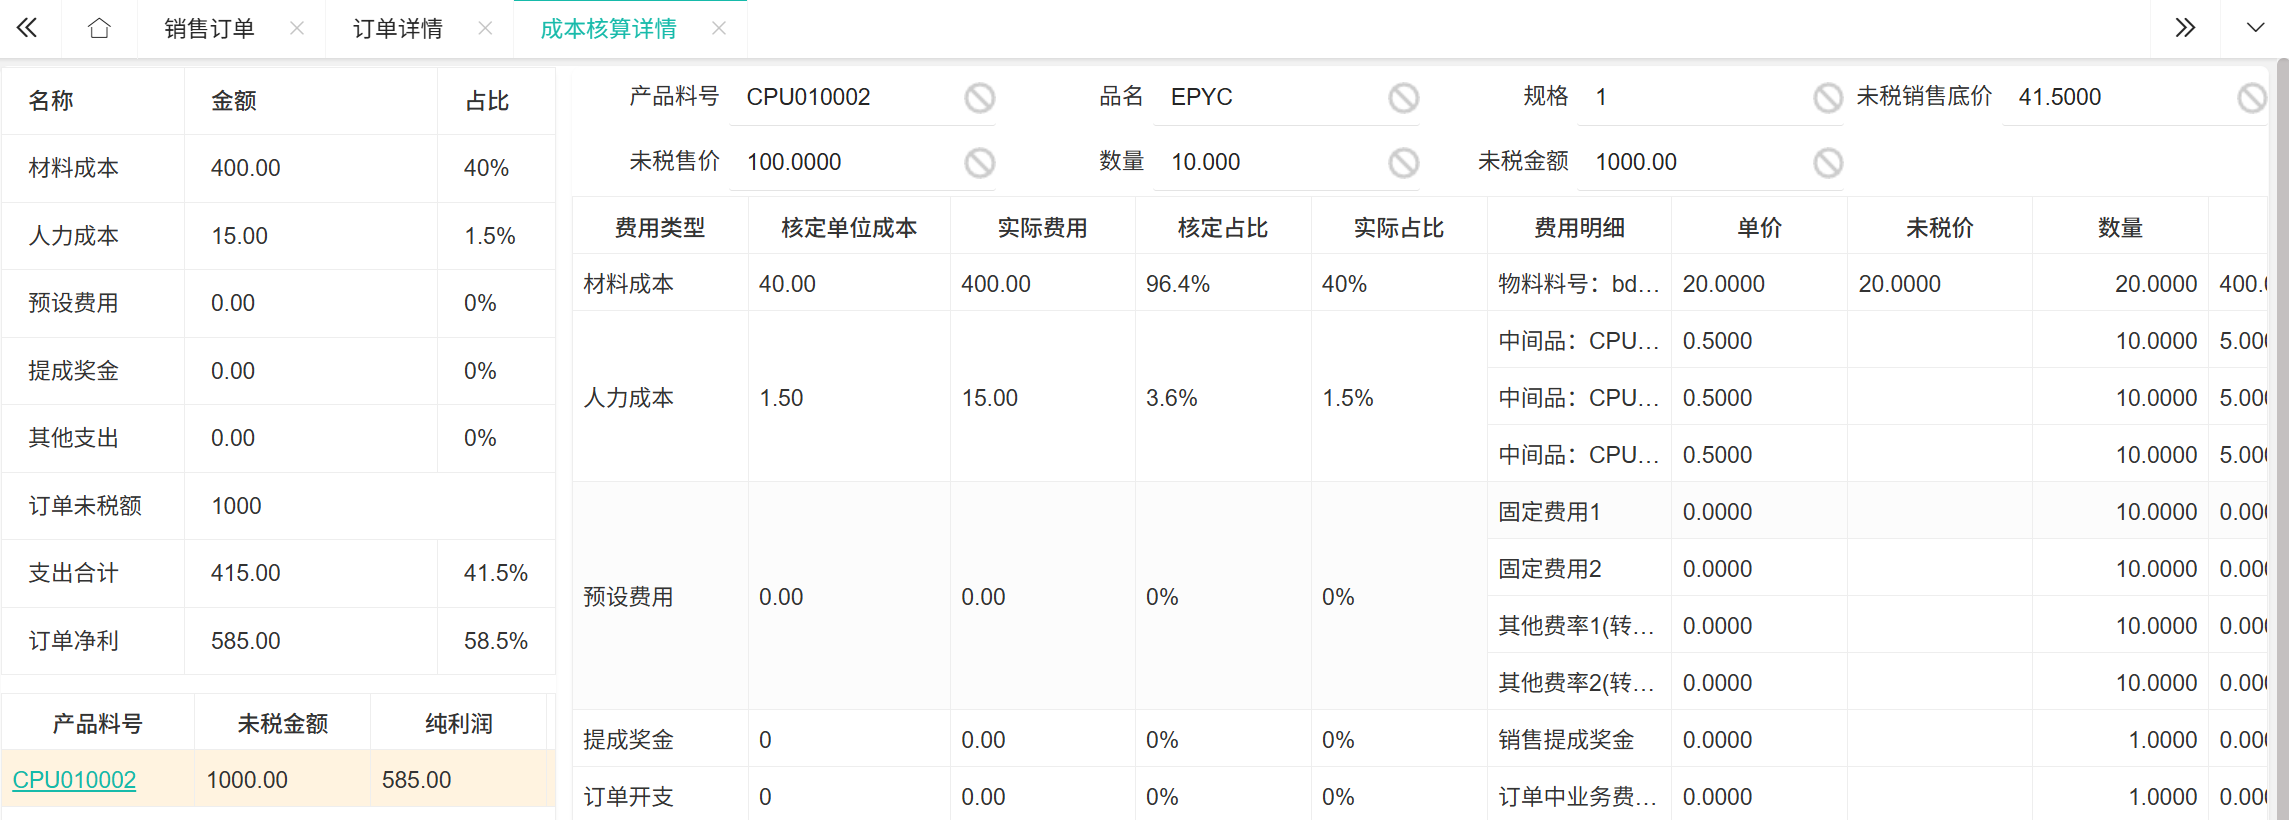Open the CPU010002 product link
Image resolution: width=2289 pixels, height=820 pixels.
[x=74, y=780]
